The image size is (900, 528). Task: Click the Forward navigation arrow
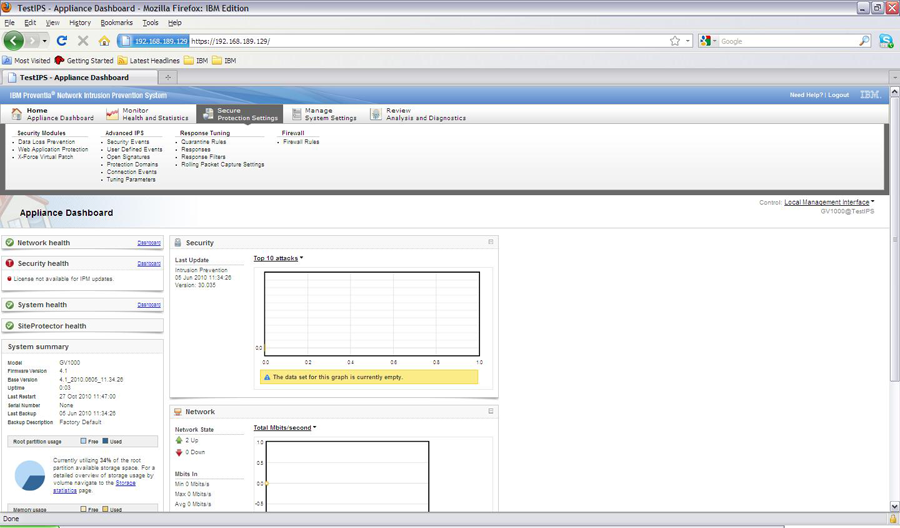point(32,41)
